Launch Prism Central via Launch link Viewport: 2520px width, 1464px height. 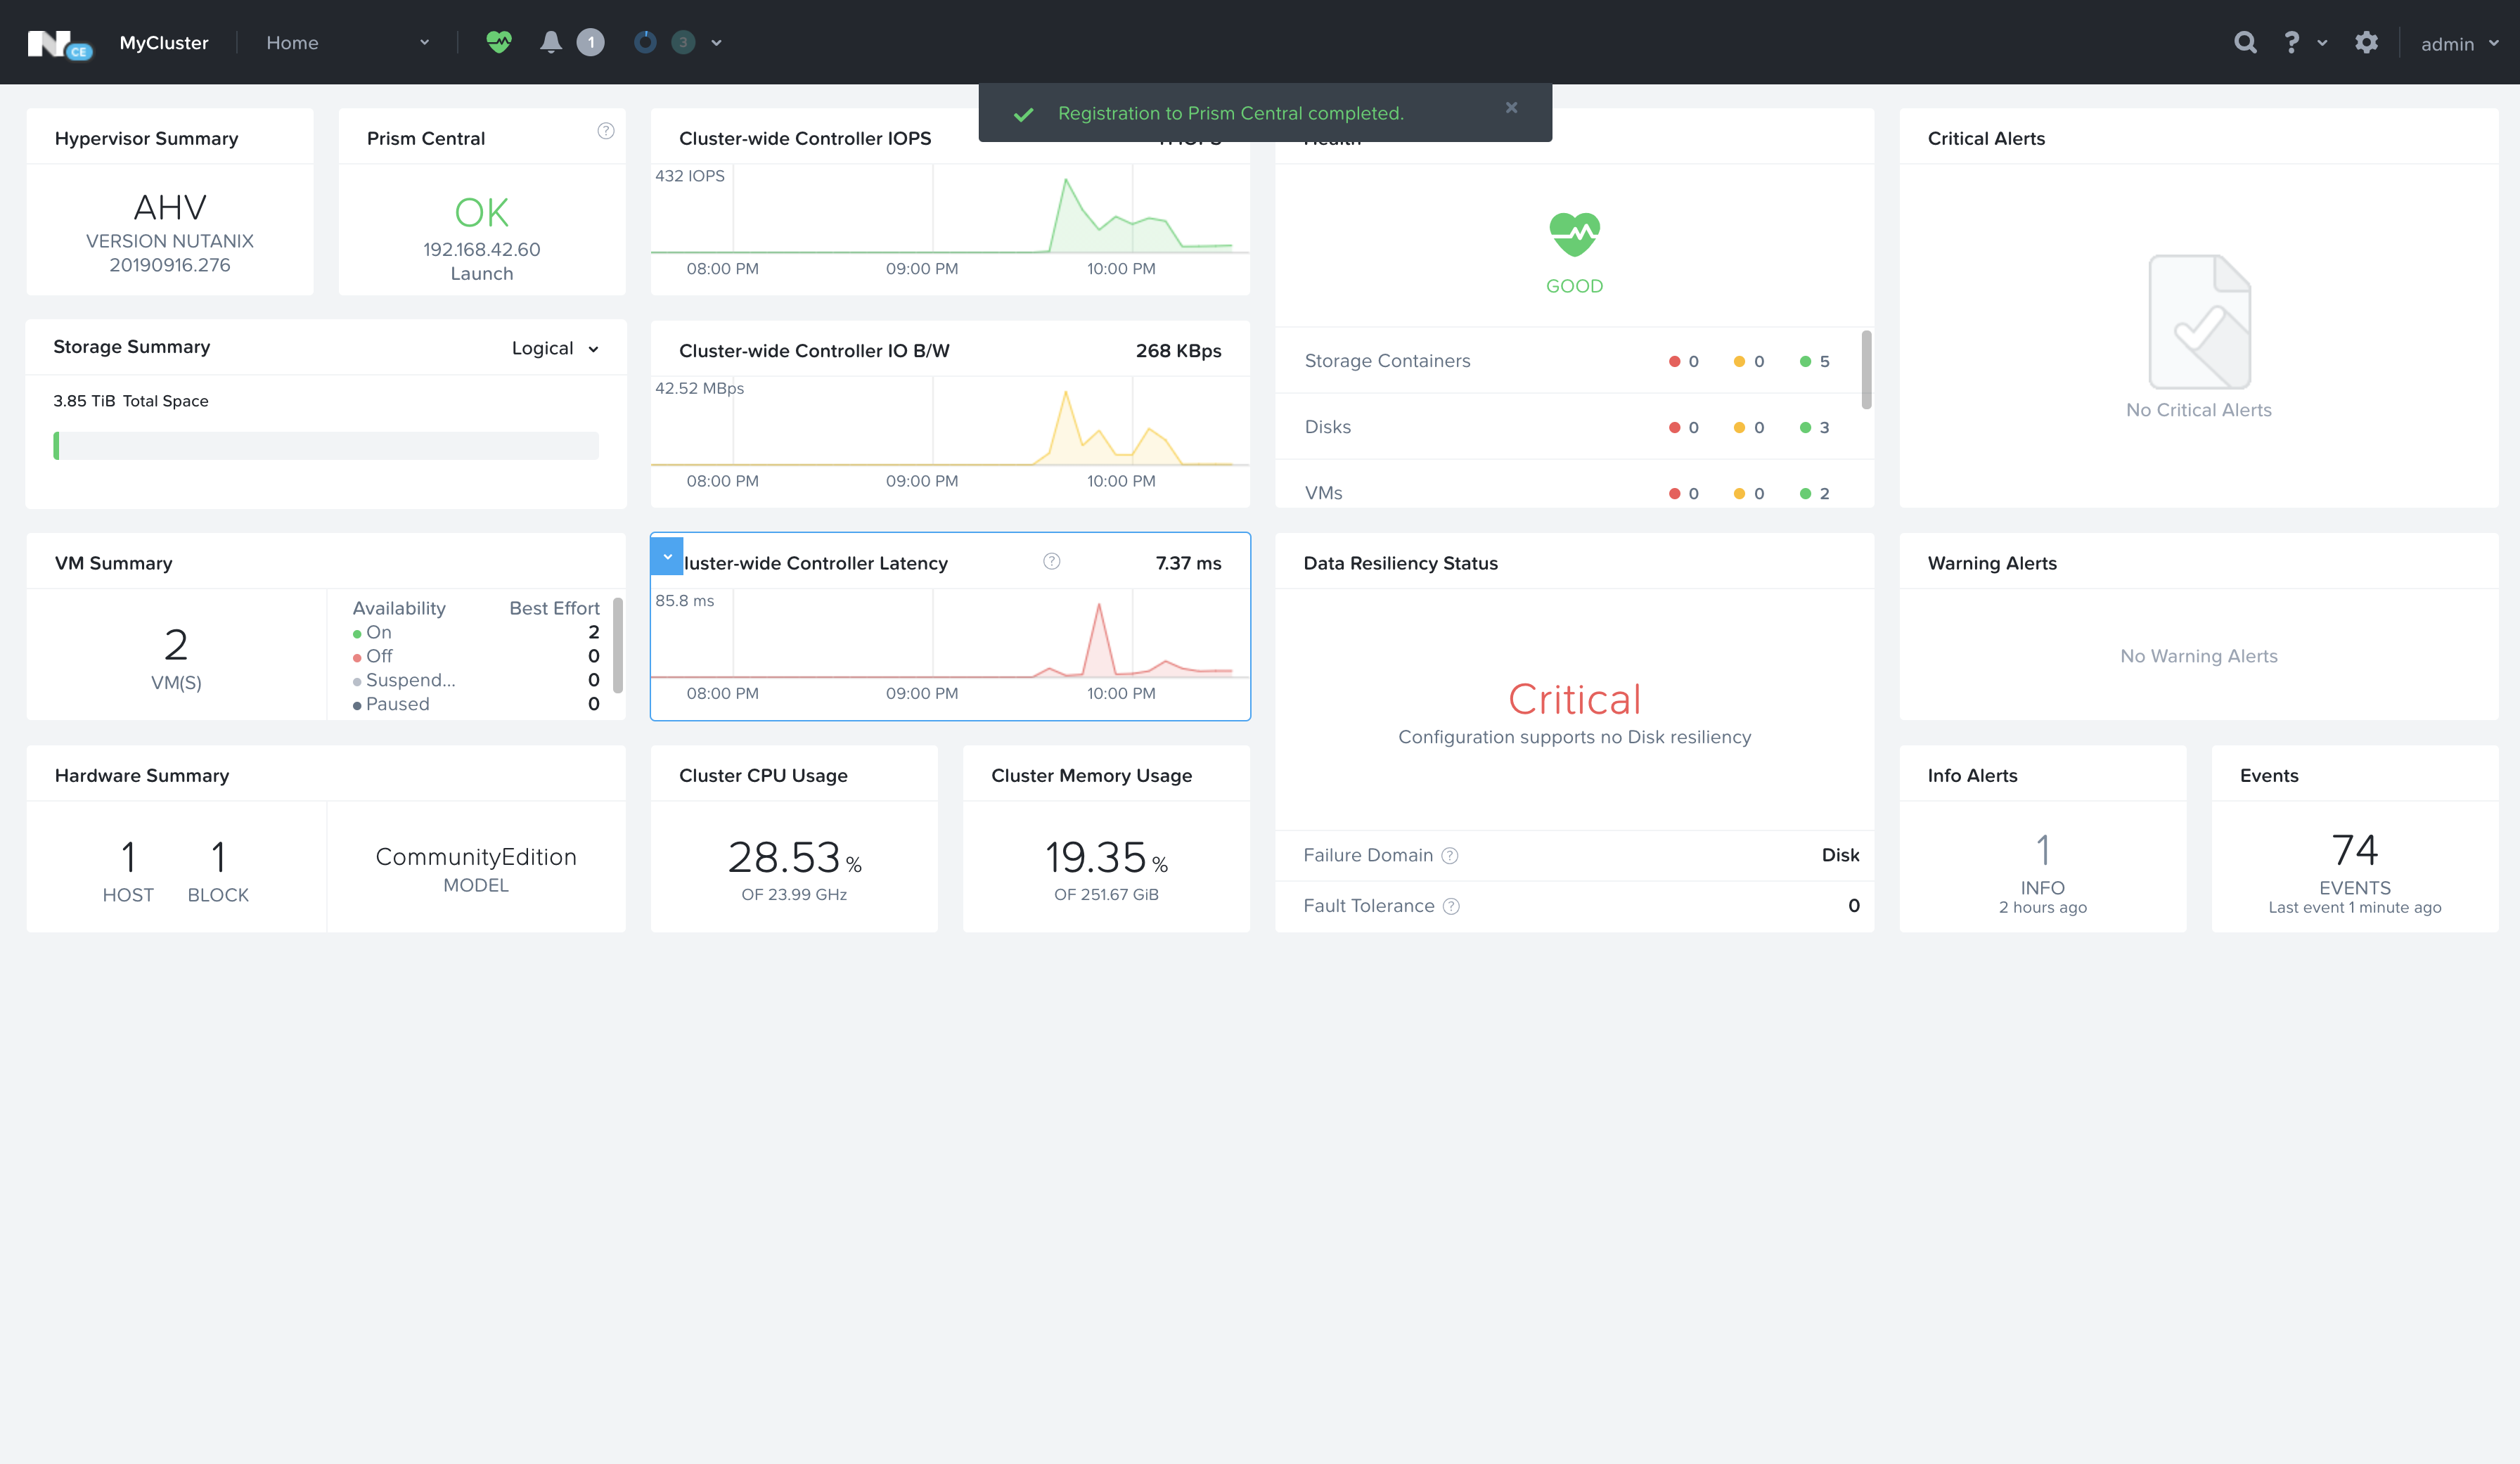[481, 274]
